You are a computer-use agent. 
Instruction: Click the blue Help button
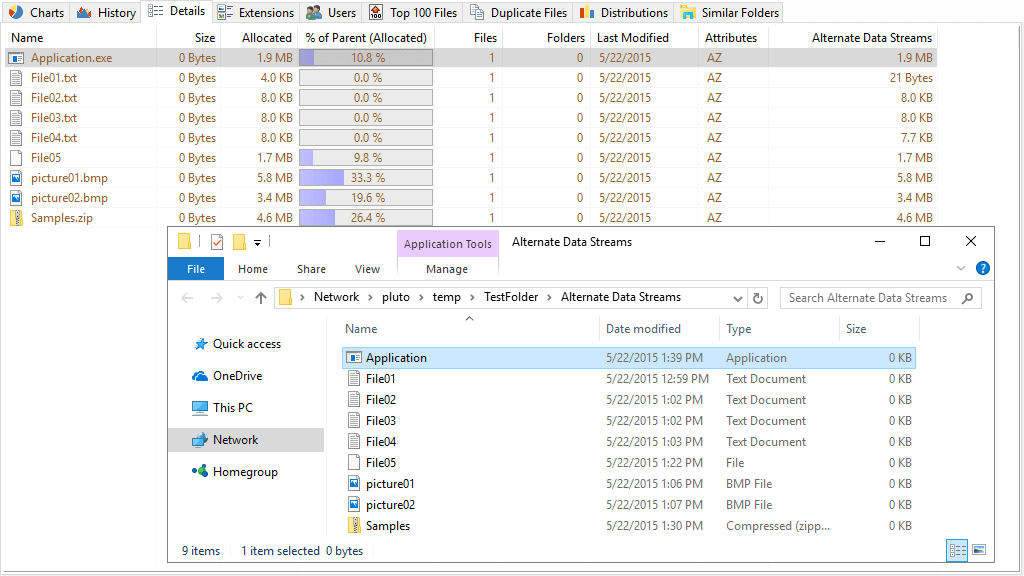coord(982,268)
